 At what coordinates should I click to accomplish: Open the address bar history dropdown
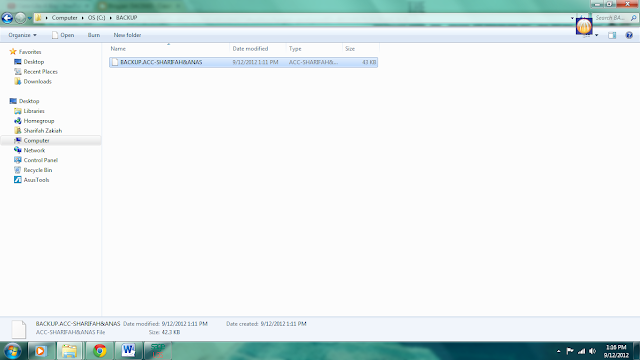572,18
